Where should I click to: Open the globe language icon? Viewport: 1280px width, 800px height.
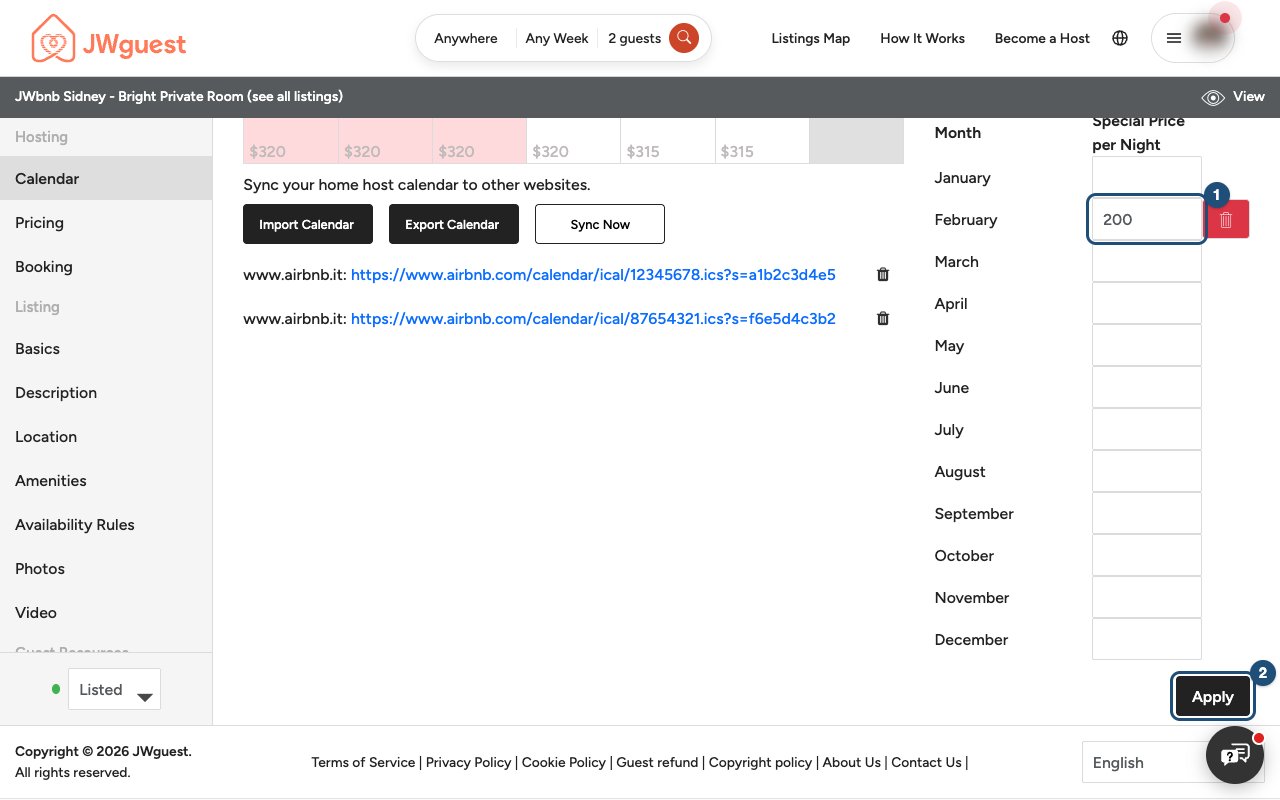1120,38
